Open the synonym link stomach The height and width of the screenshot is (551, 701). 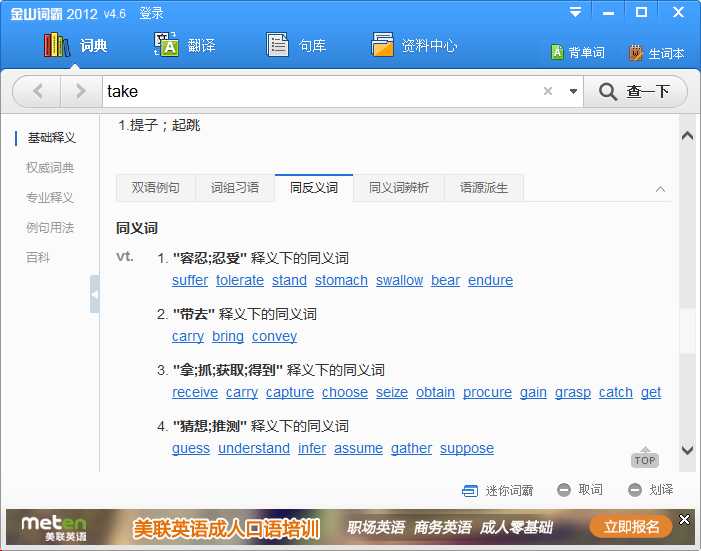[341, 280]
